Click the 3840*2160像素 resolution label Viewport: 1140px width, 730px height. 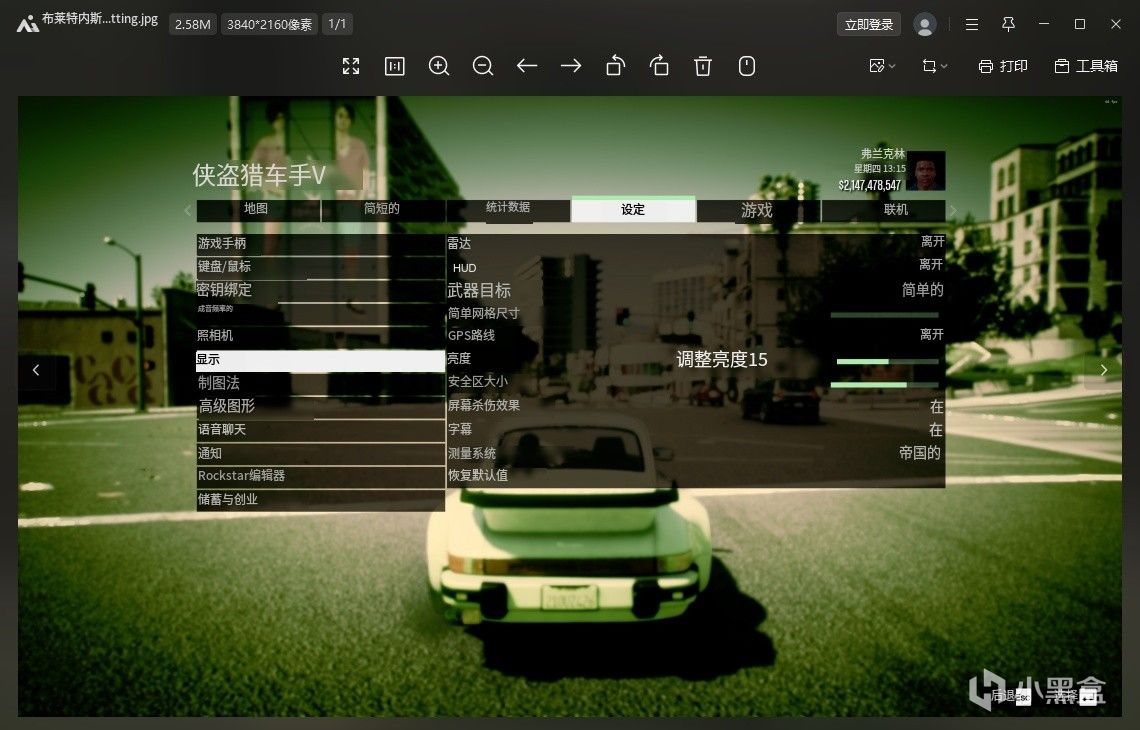[x=269, y=24]
